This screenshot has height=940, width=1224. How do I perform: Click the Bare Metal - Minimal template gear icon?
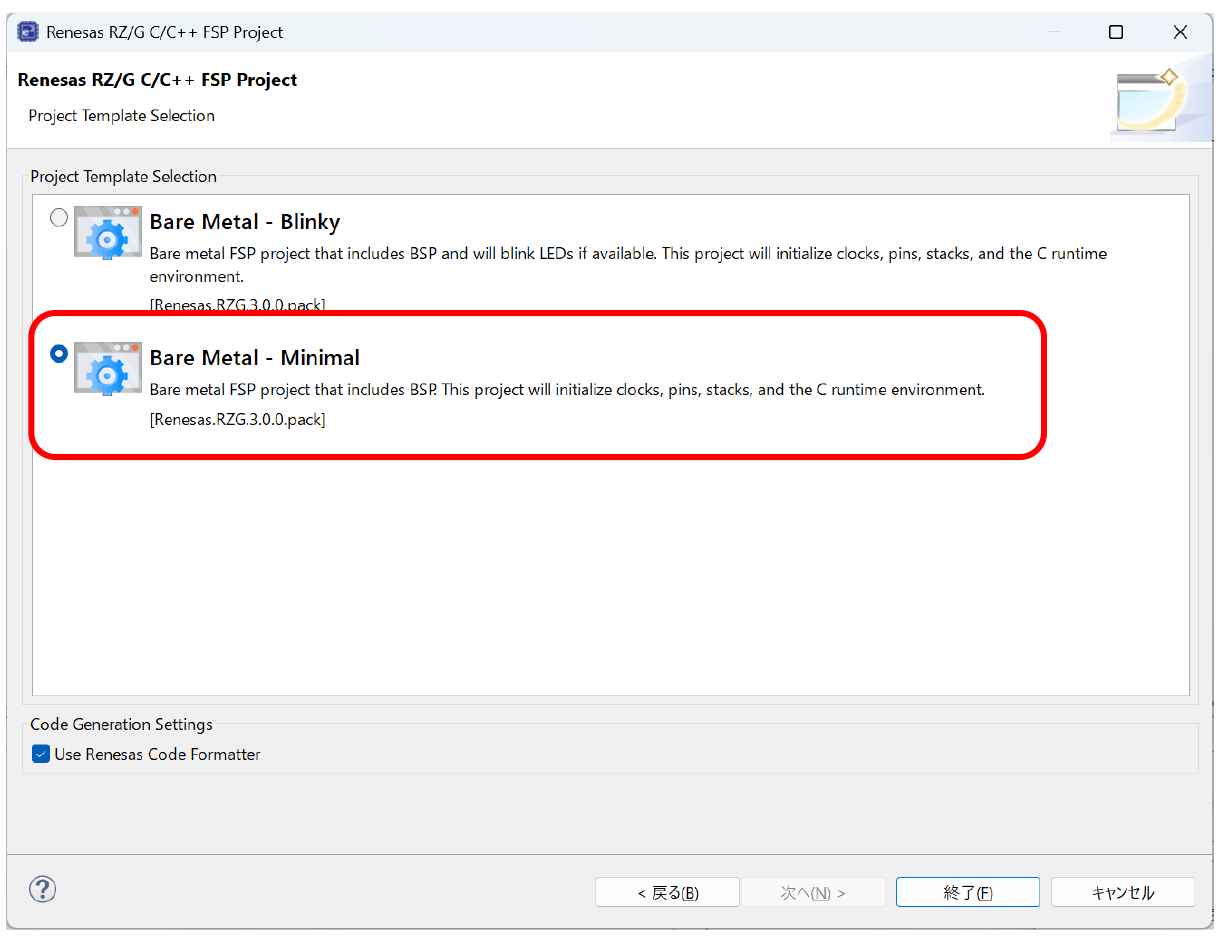pyautogui.click(x=107, y=368)
